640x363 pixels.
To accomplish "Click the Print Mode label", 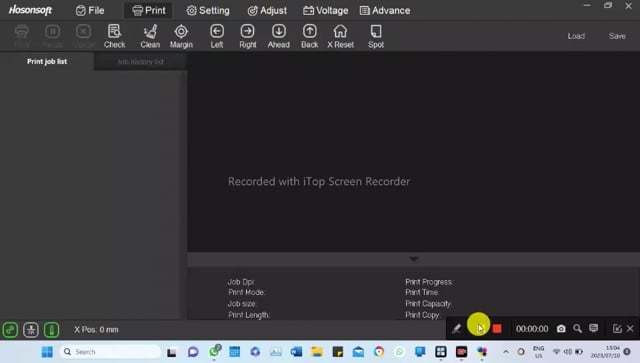I will point(247,292).
